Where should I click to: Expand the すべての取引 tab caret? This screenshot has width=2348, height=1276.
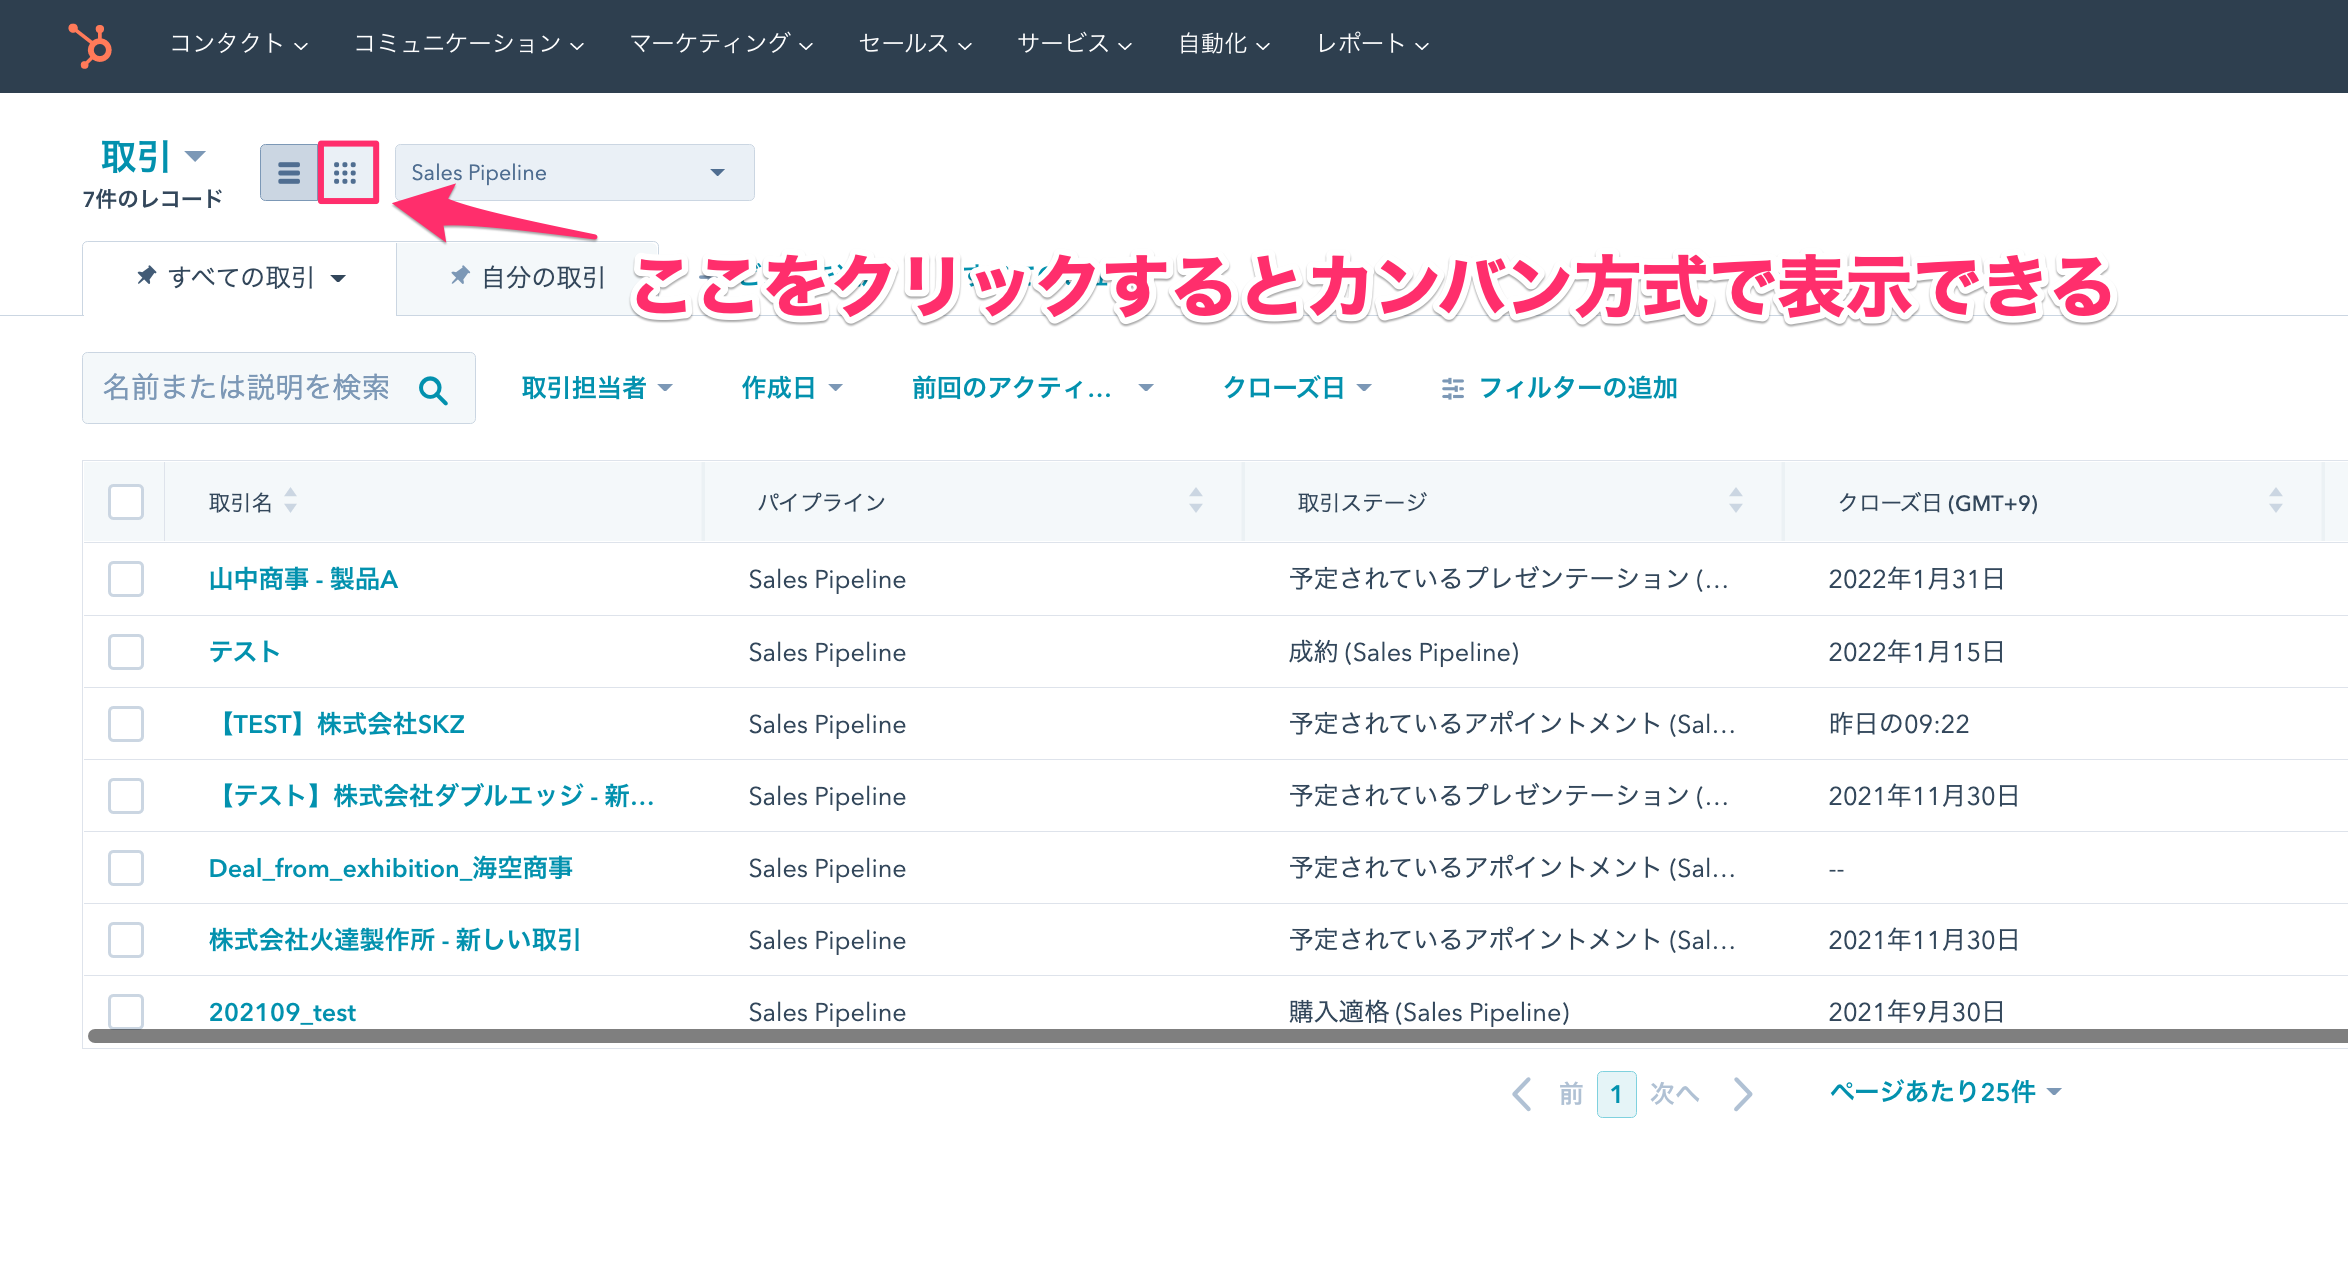click(338, 278)
